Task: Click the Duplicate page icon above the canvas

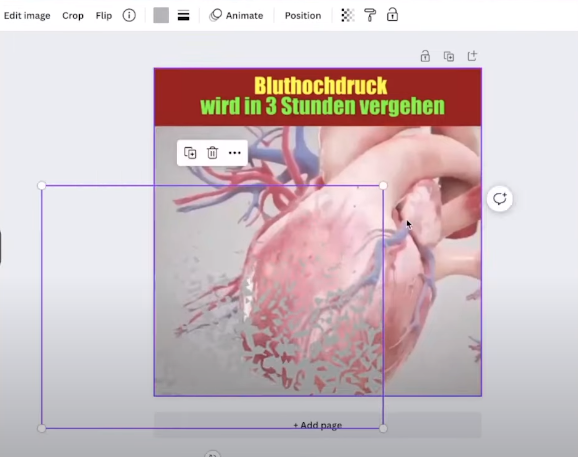Action: (449, 56)
